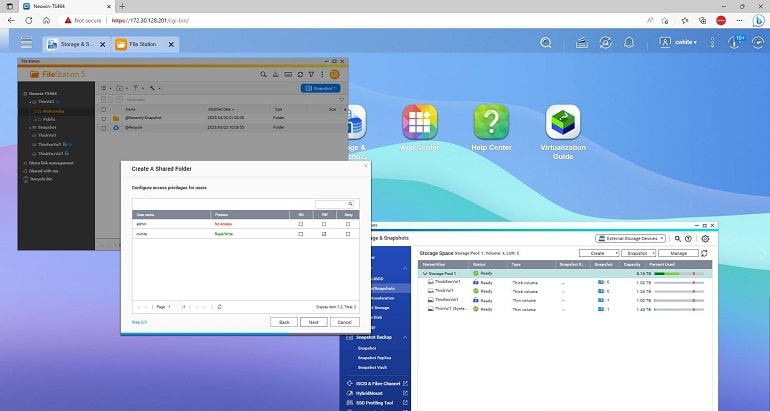Switch to Storage & S... taskbar tab
Viewport: 770px width, 411px height.
(76, 44)
